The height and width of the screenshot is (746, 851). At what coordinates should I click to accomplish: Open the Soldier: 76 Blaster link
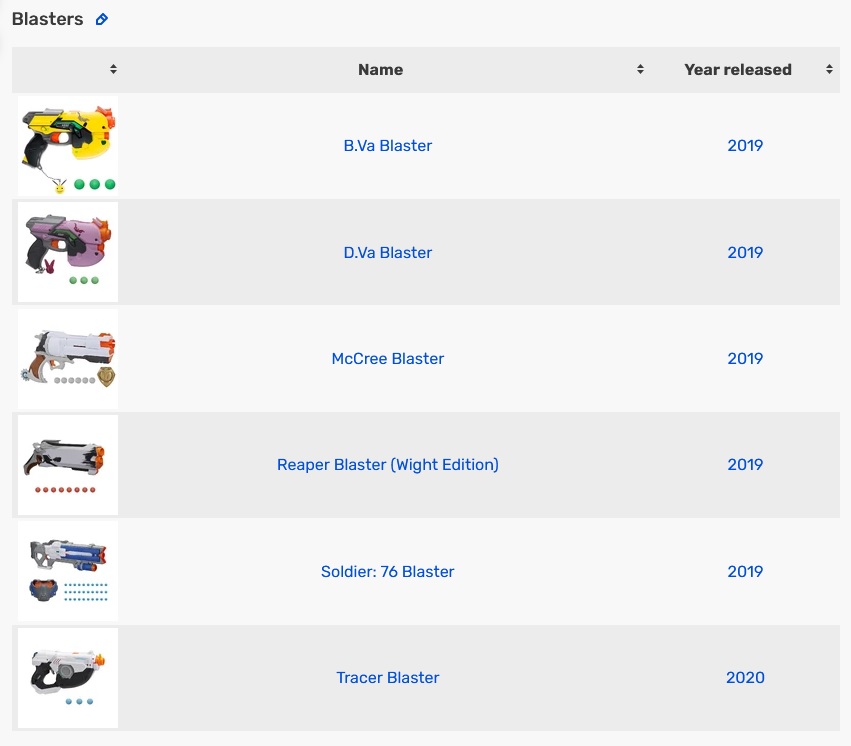coord(388,571)
